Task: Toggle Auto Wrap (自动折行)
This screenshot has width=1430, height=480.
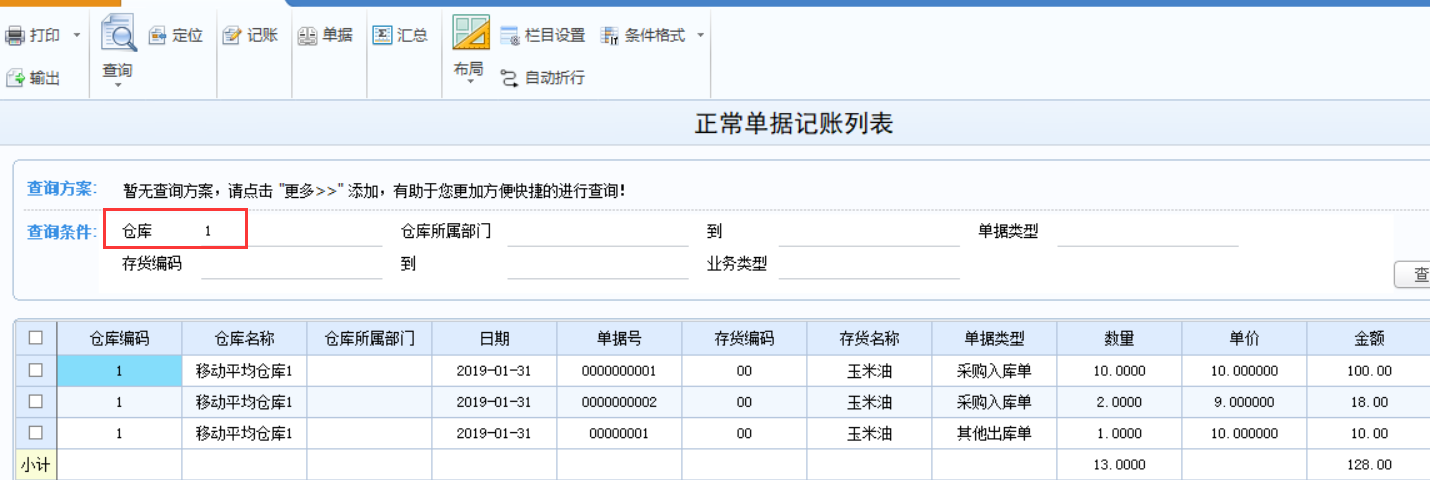Action: coord(510,78)
